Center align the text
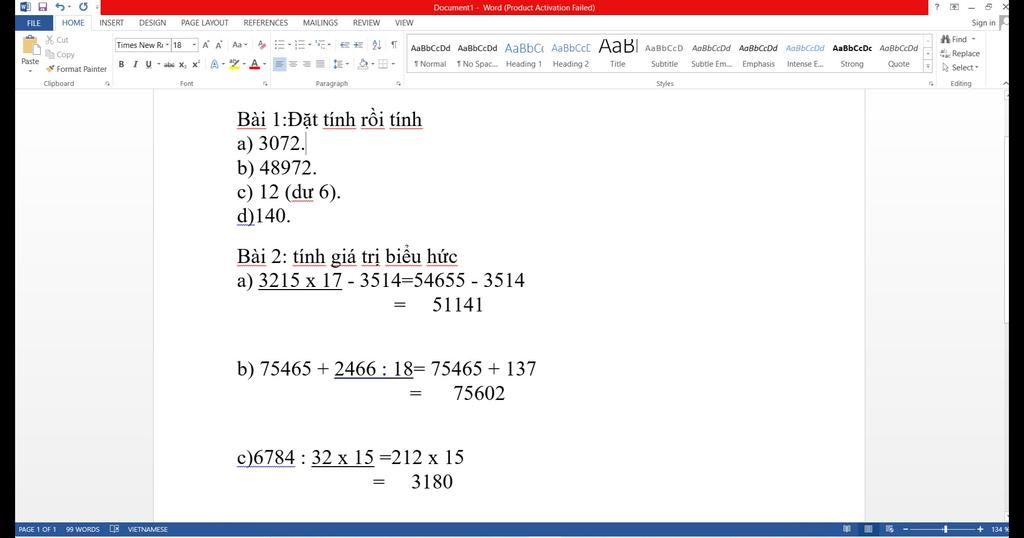This screenshot has height=538, width=1024. (293, 64)
